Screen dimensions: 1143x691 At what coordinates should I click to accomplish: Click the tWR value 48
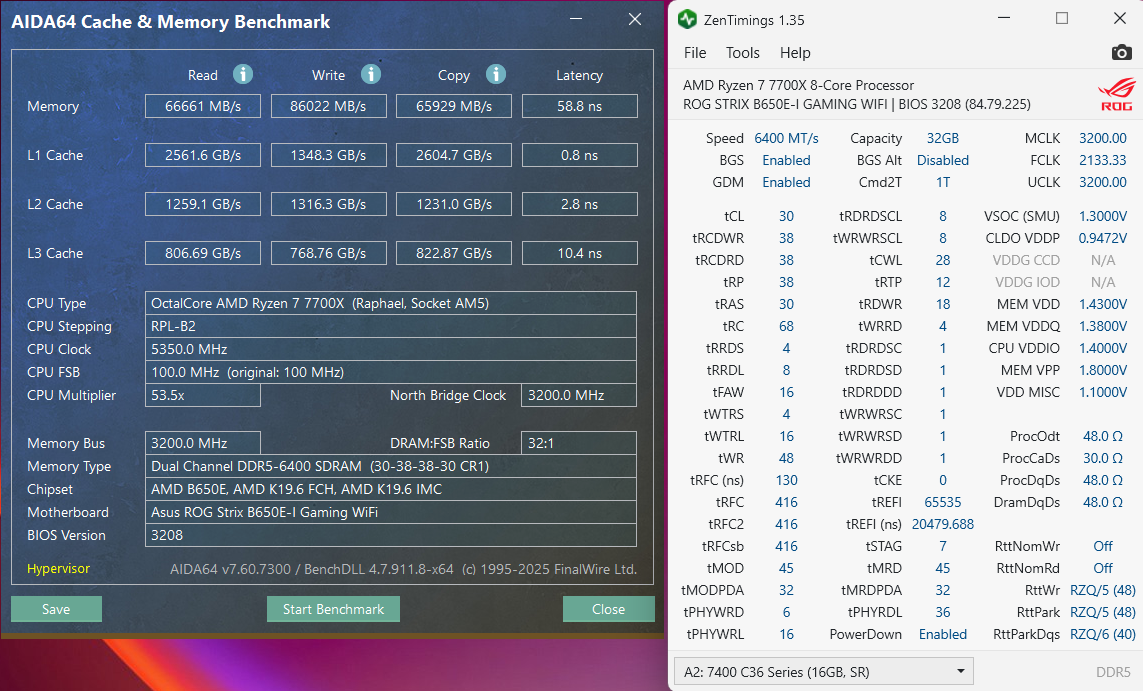pyautogui.click(x=786, y=458)
